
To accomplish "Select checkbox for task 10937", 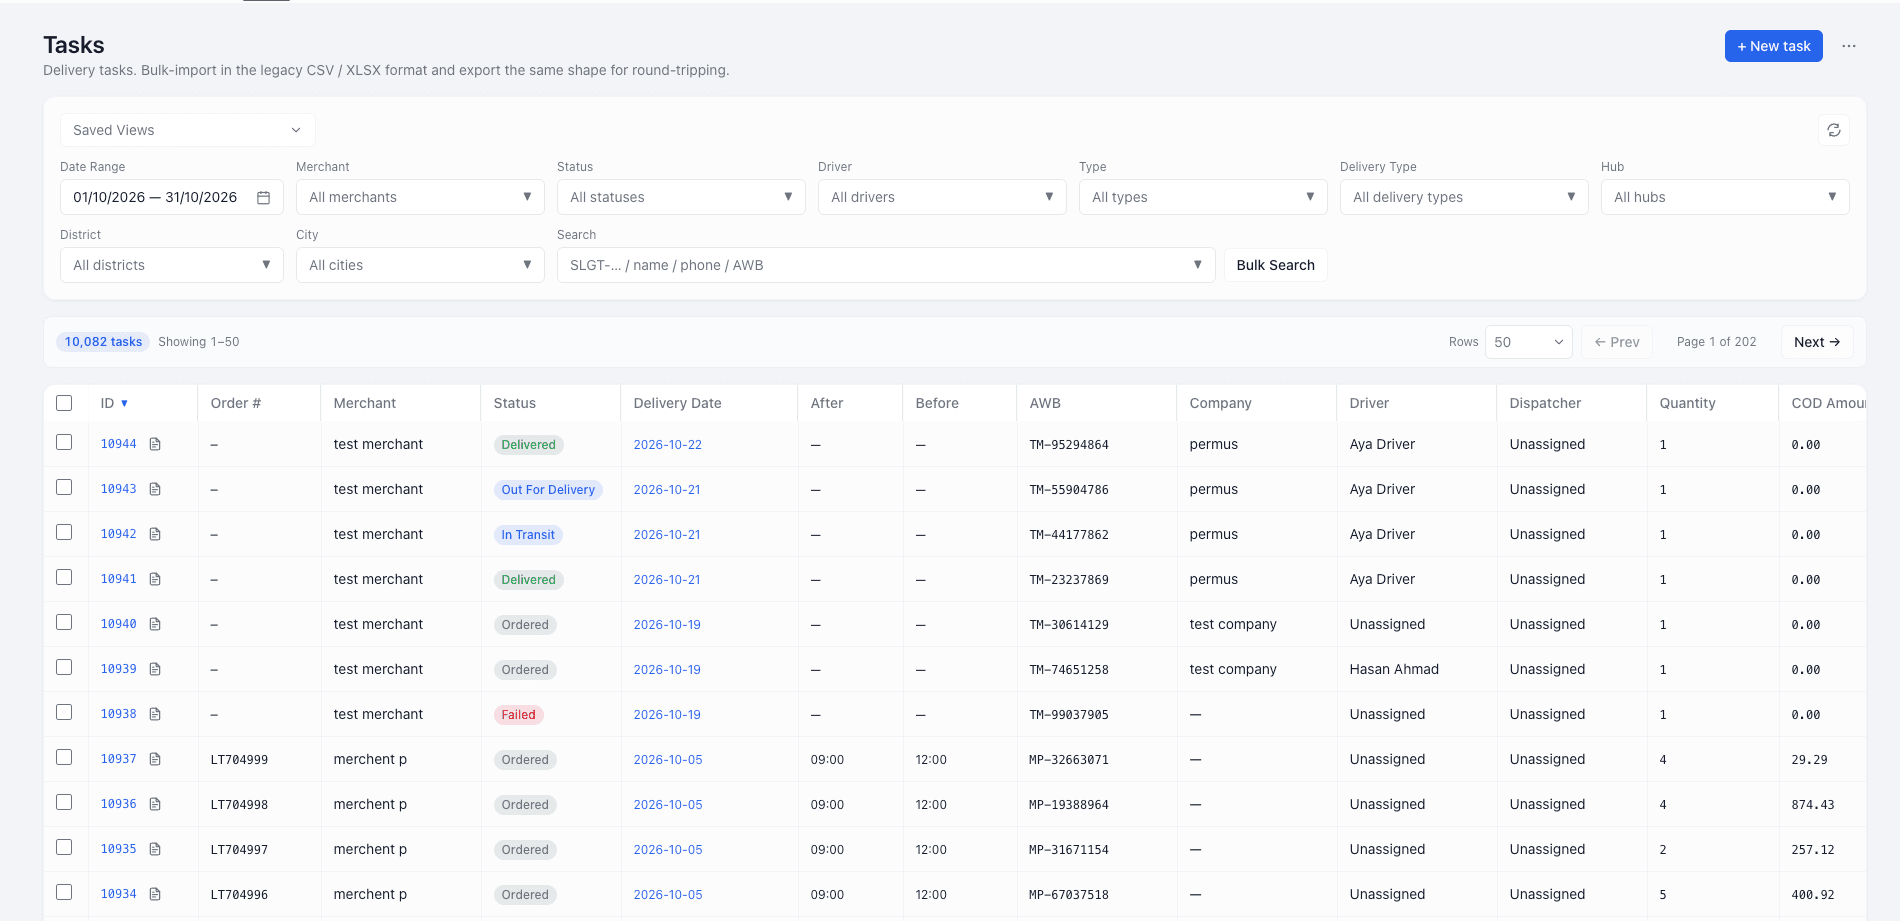I will 64,757.
